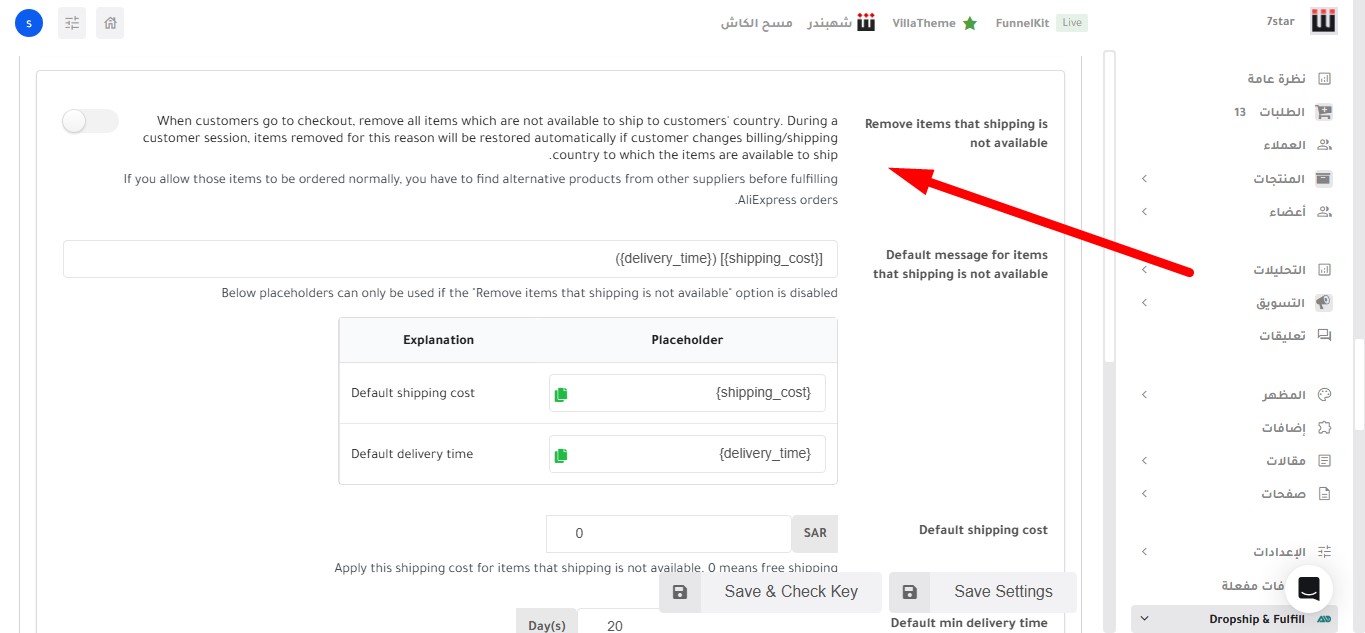Screen dimensions: 1365x633
Task: Click the Default shipping cost input field
Action: [x=668, y=534]
